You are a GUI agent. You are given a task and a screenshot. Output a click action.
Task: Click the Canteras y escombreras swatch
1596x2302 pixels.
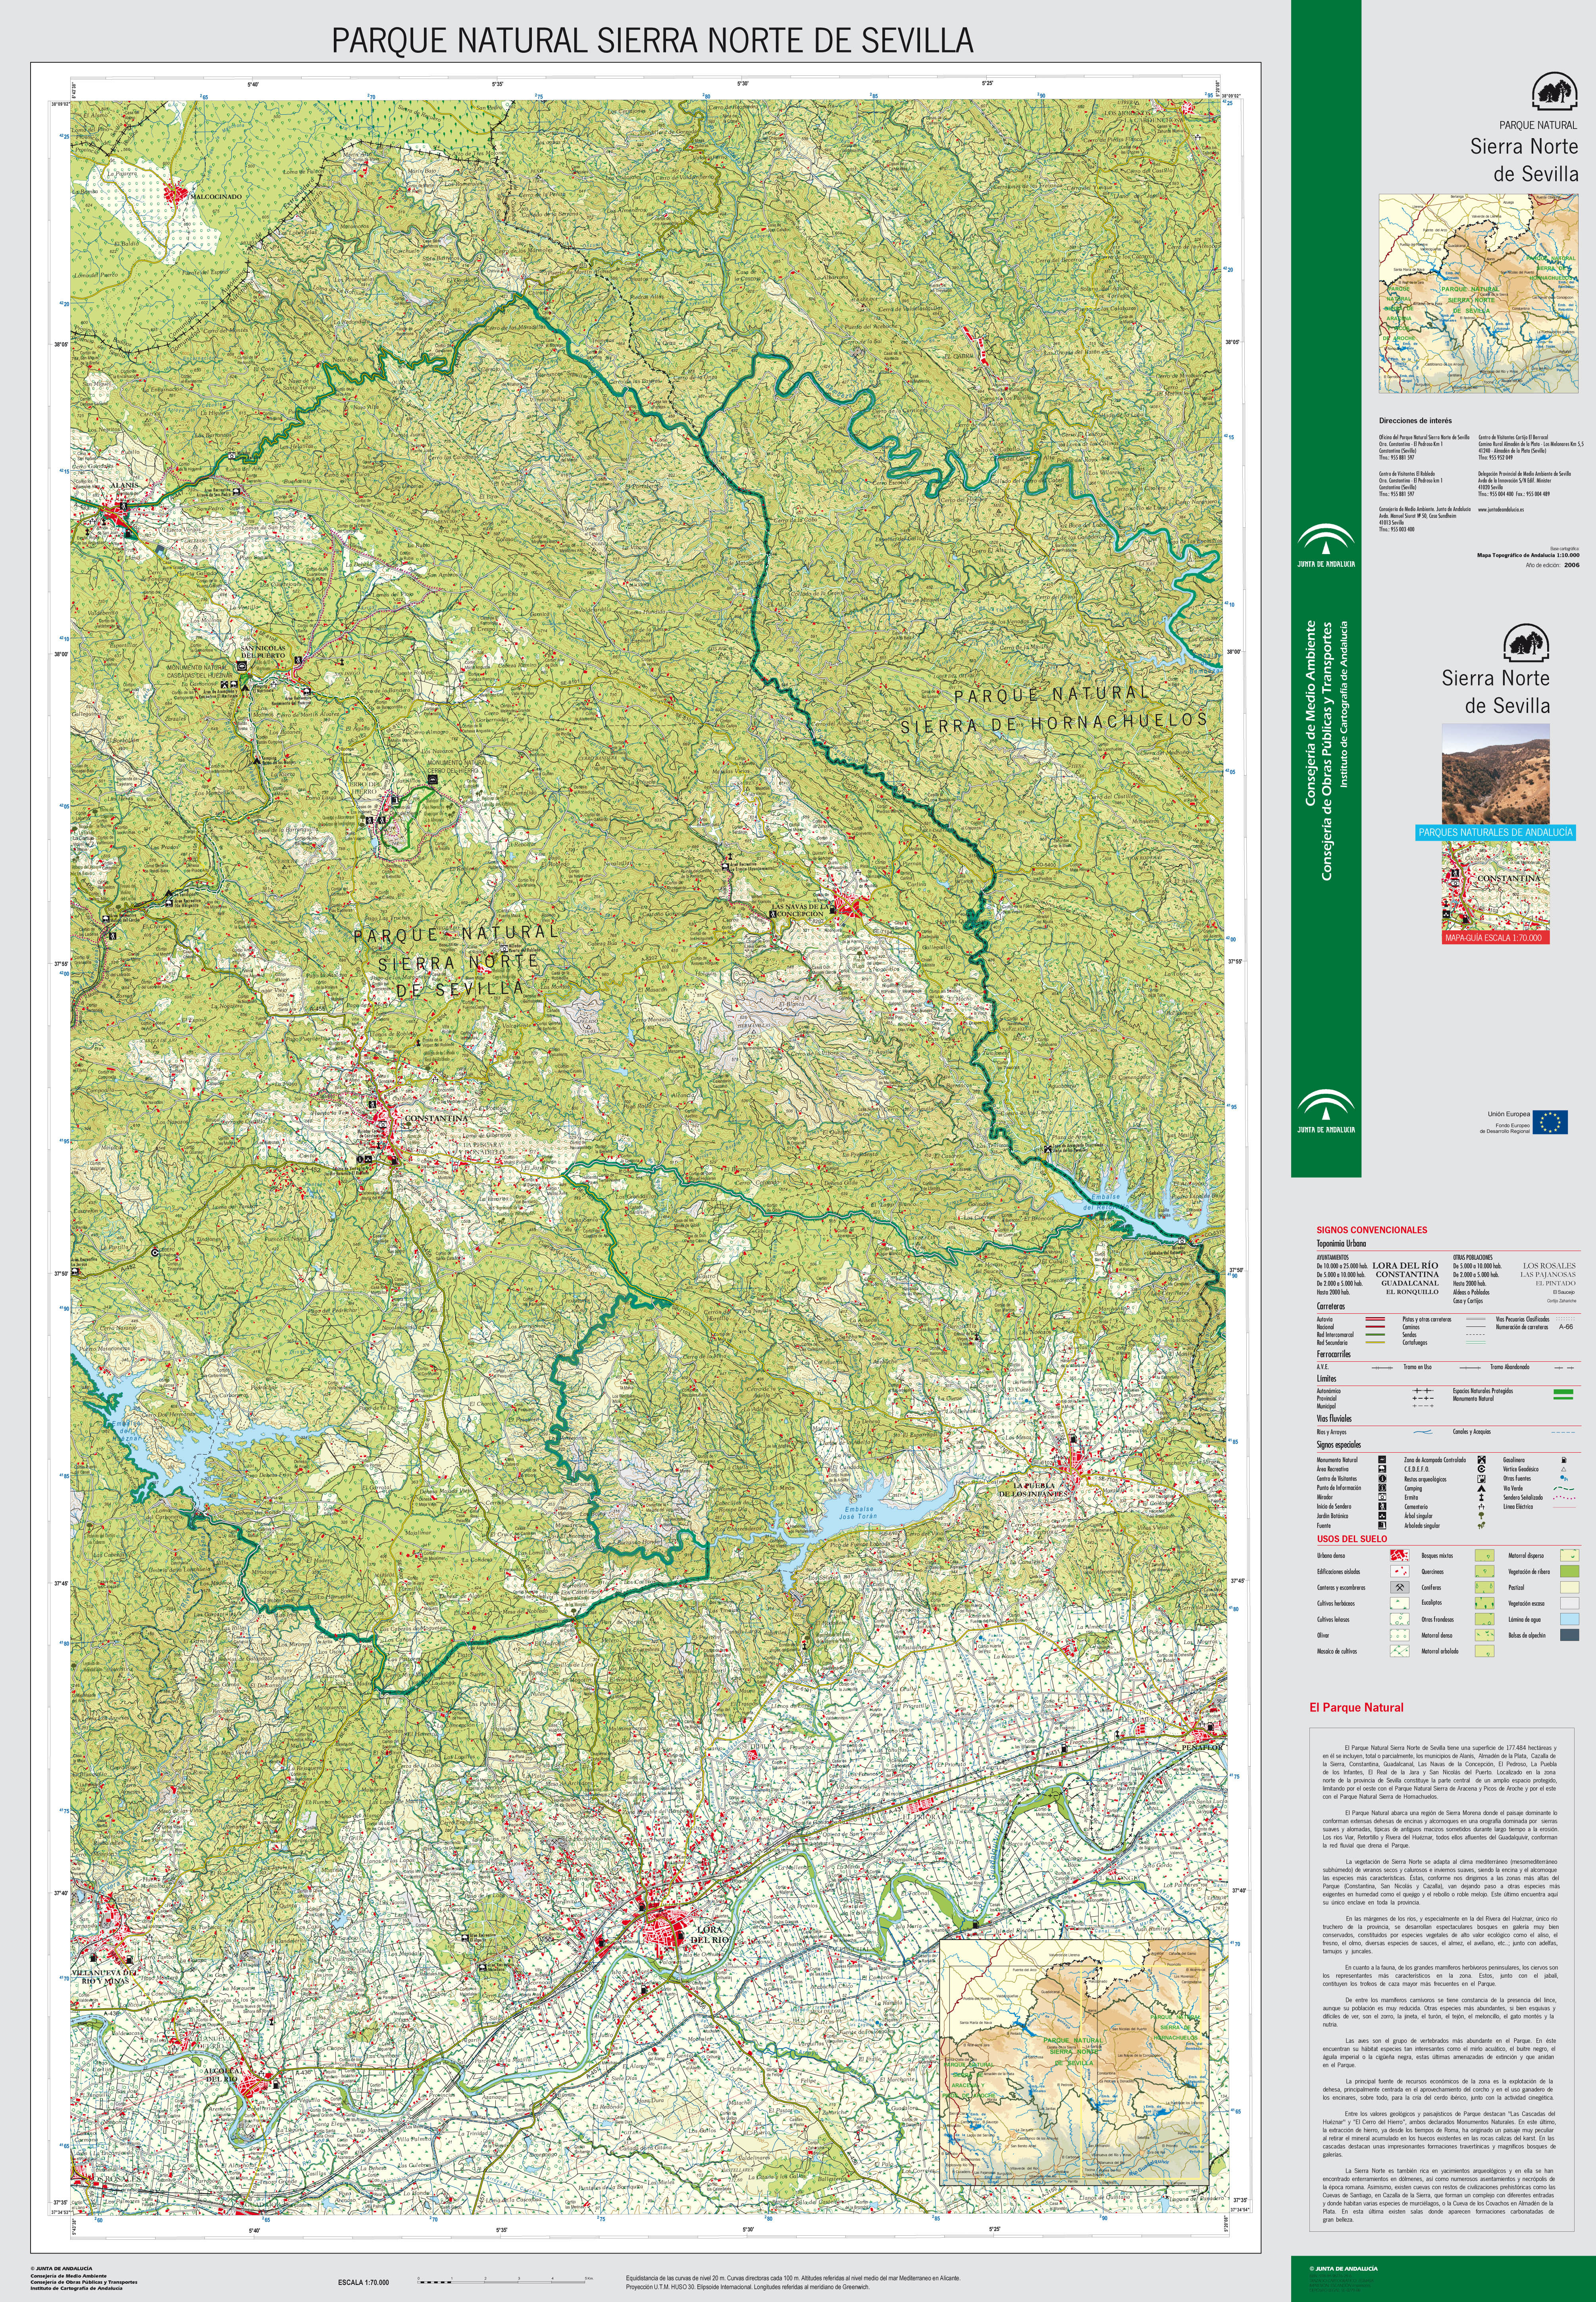click(x=1400, y=1587)
